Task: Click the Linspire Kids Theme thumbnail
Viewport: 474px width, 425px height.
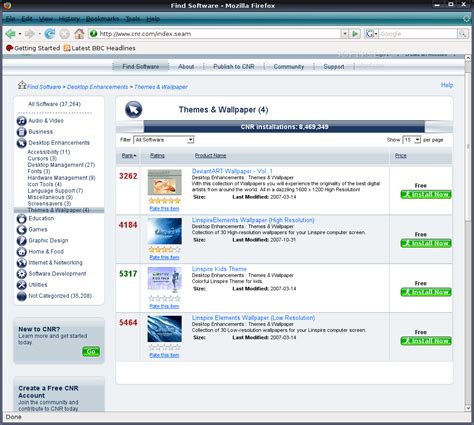Action: [165, 279]
